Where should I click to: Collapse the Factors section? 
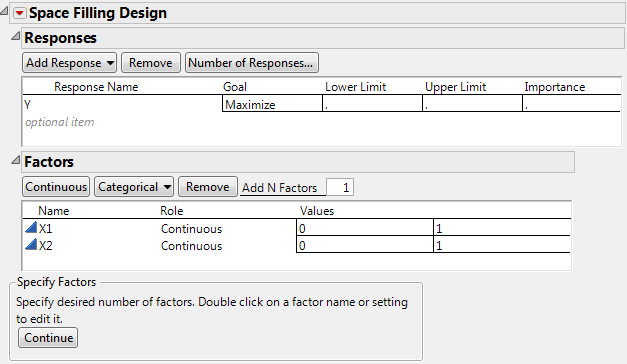(16, 160)
